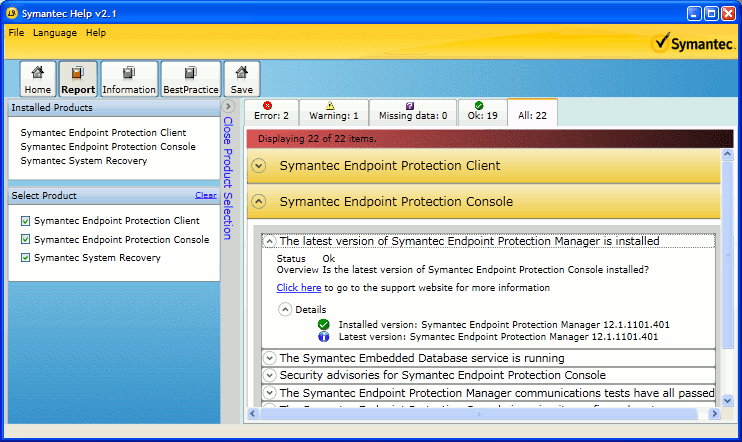Uncheck Symantec Endpoint Protection Client checkbox
The image size is (742, 442).
pyautogui.click(x=26, y=221)
